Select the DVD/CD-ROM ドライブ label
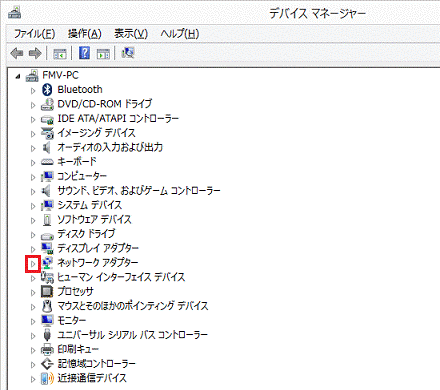This screenshot has width=440, height=390. [x=105, y=104]
